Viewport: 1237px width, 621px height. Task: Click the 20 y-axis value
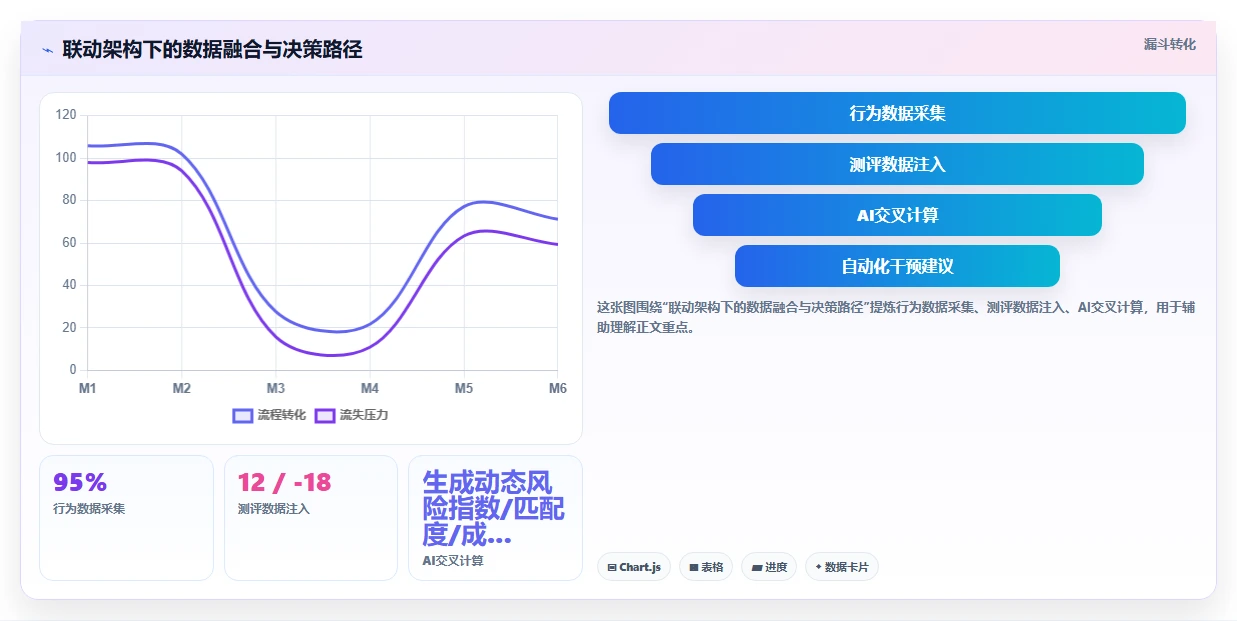click(69, 327)
